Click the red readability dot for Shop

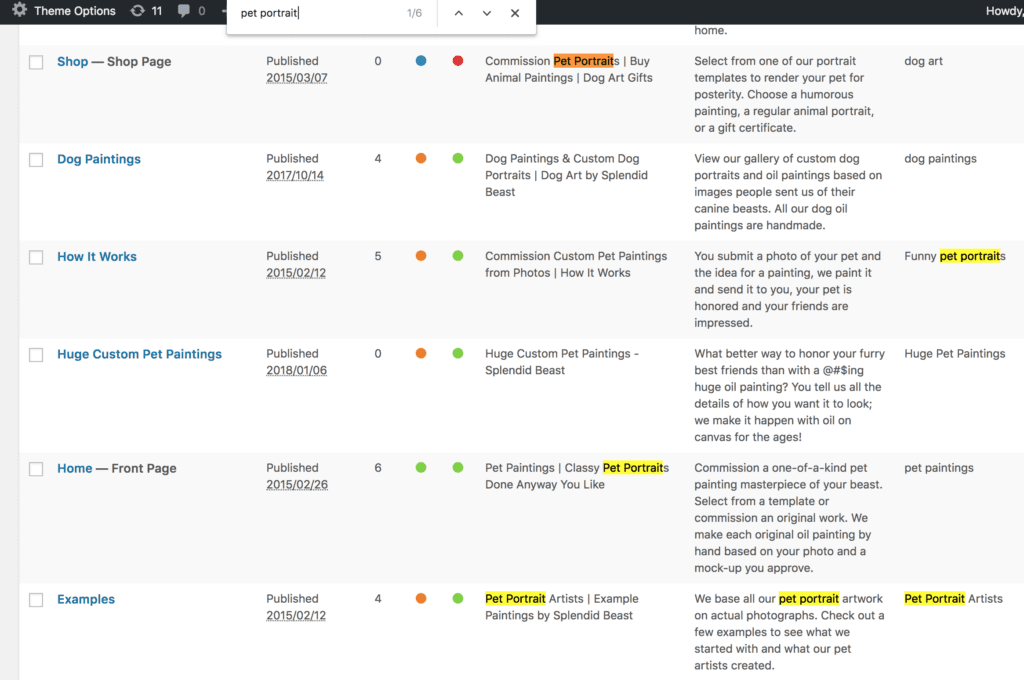[x=458, y=61]
